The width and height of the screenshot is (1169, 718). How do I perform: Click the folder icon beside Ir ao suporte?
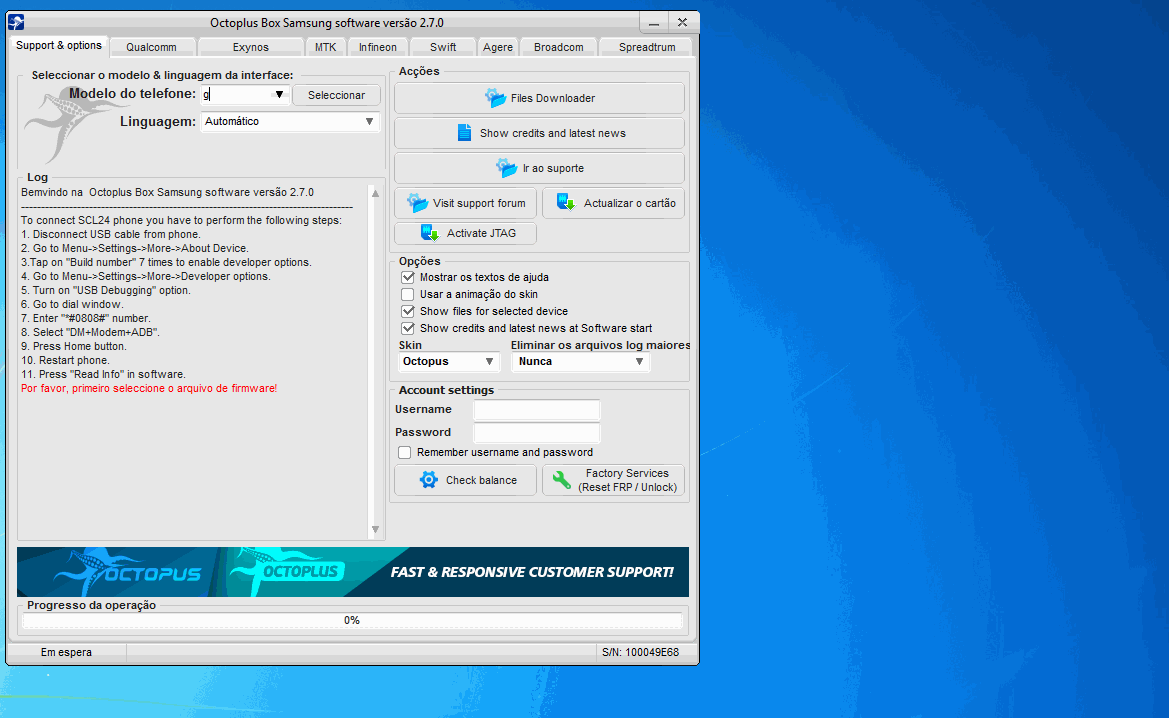pos(507,168)
